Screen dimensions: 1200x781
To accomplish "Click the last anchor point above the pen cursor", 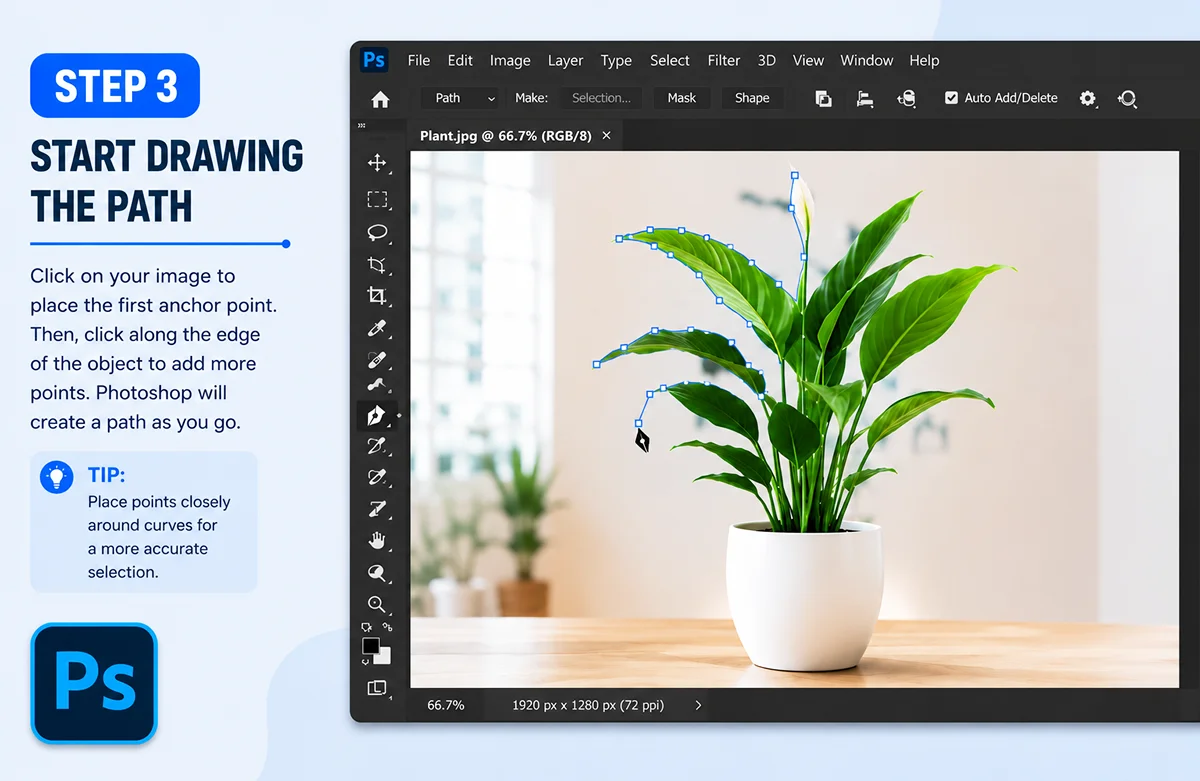I will tap(640, 423).
